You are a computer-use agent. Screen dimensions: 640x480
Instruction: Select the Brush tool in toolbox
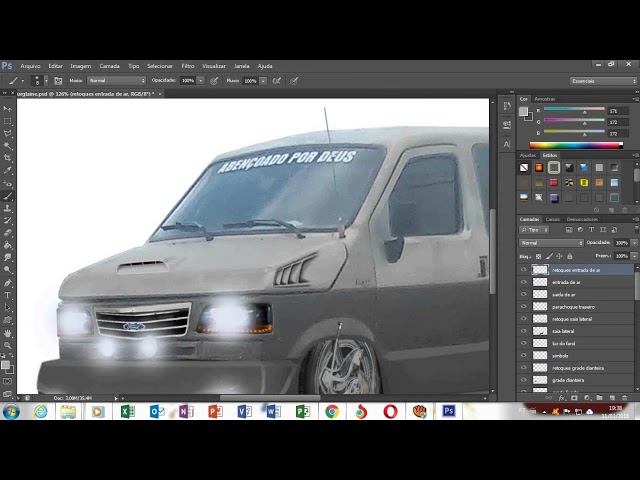point(7,196)
